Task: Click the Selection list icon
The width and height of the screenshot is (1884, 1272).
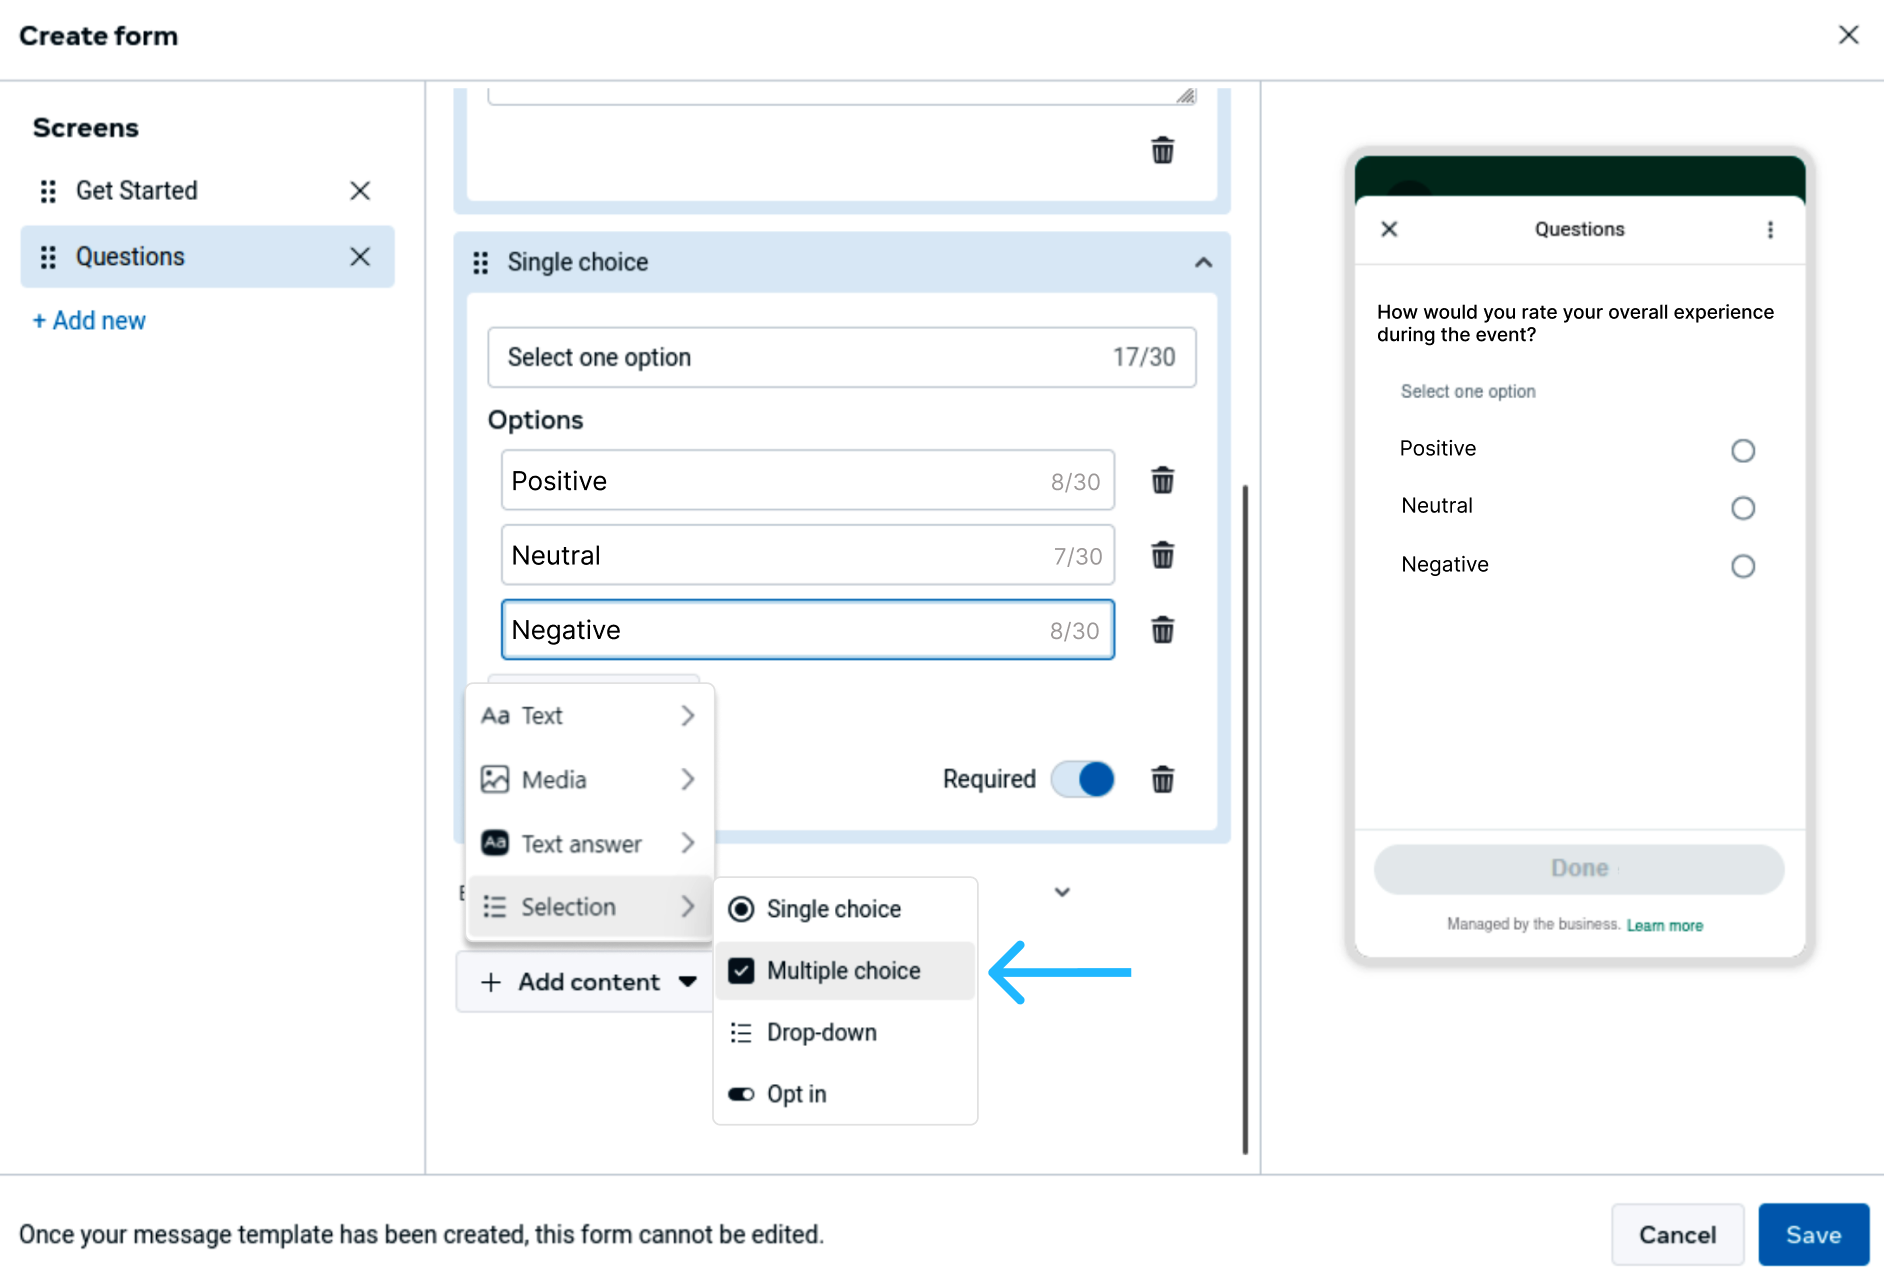Action: click(x=495, y=907)
